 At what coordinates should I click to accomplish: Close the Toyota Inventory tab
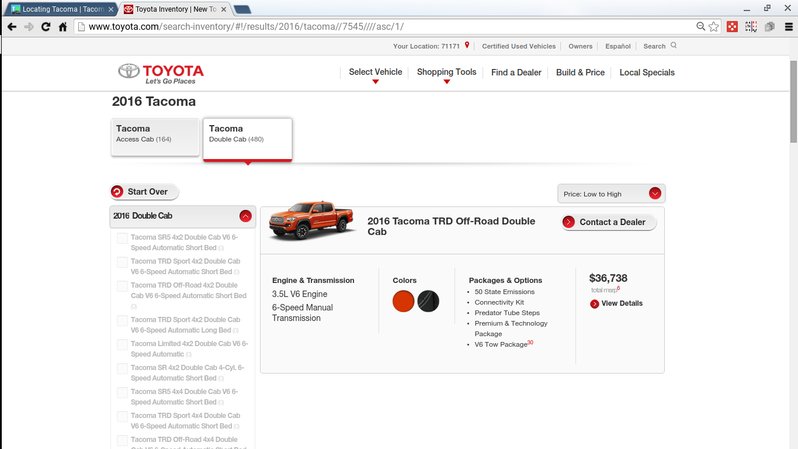tap(223, 9)
